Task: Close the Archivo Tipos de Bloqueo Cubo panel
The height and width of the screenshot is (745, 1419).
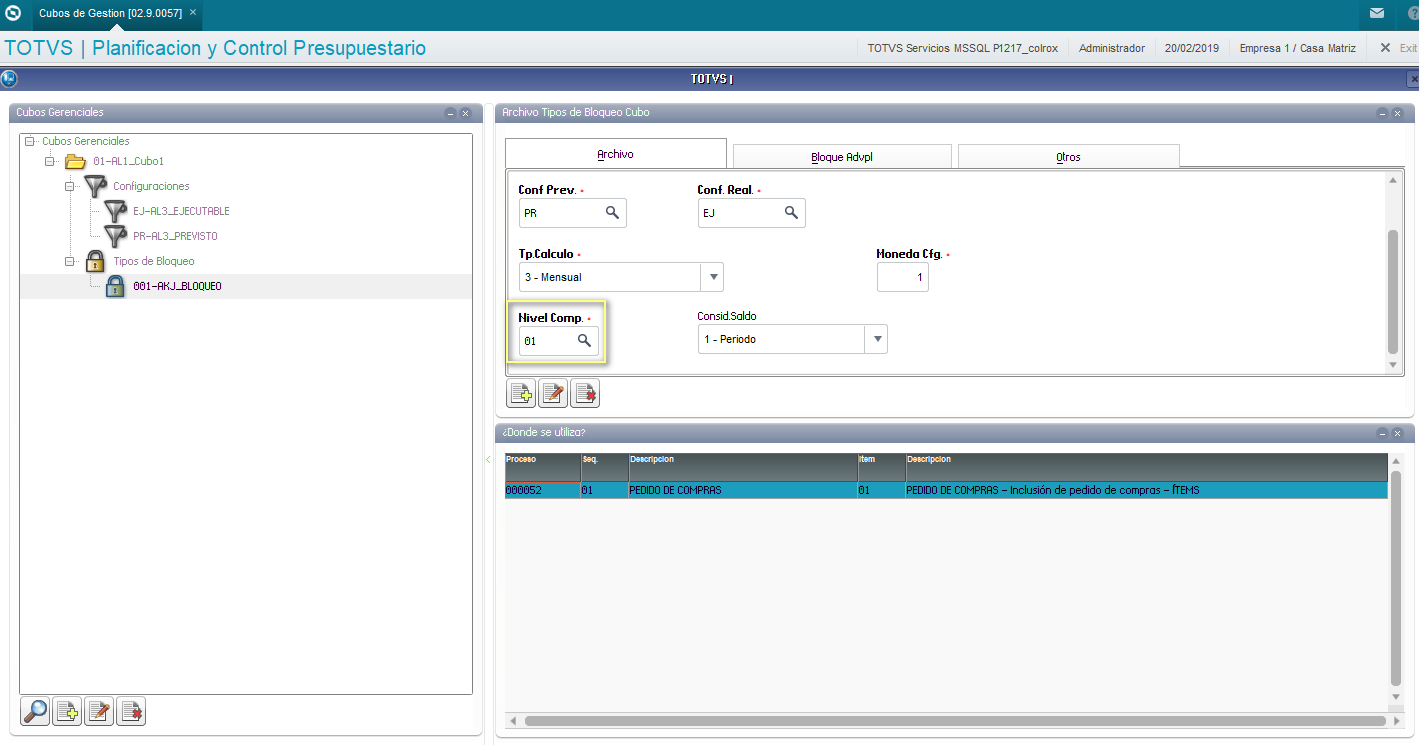Action: 1397,113
